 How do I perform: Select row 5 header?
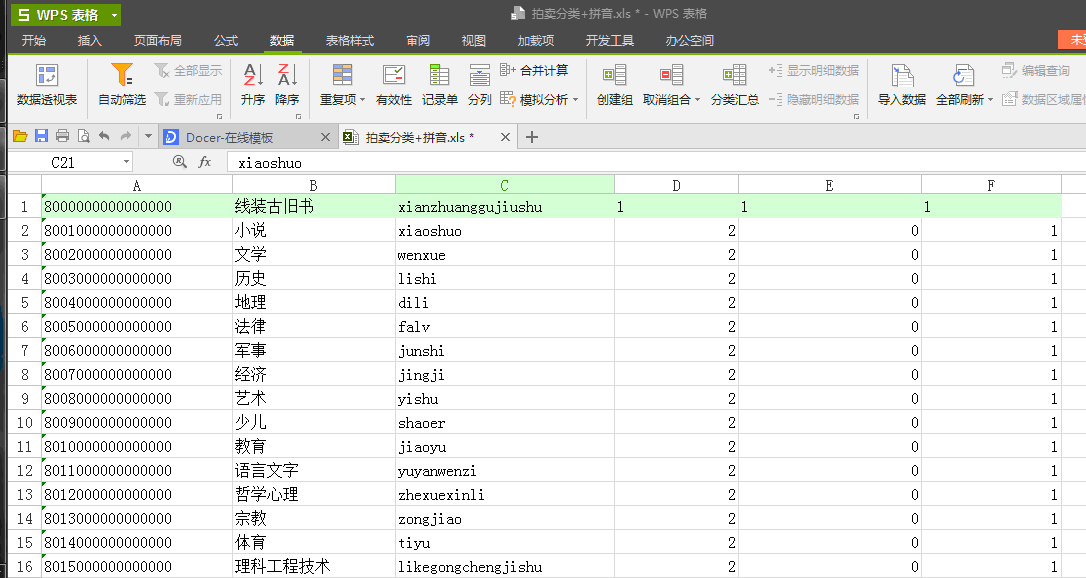(x=25, y=302)
